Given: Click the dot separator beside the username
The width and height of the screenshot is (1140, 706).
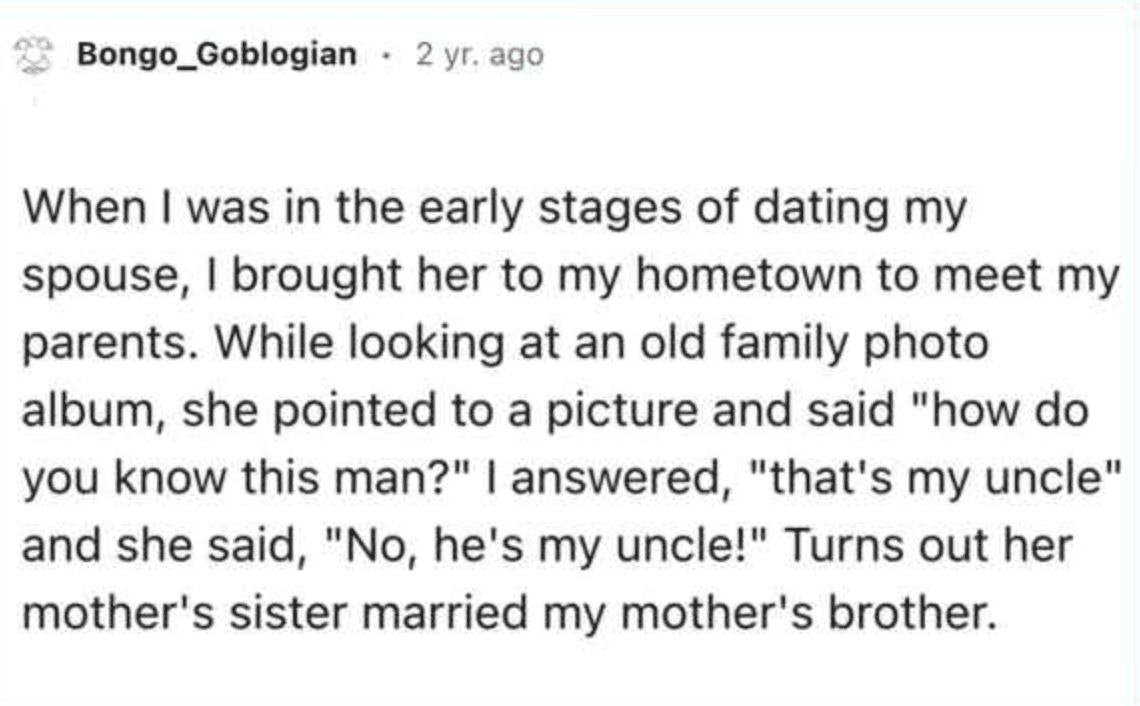Looking at the screenshot, I should [x=385, y=54].
